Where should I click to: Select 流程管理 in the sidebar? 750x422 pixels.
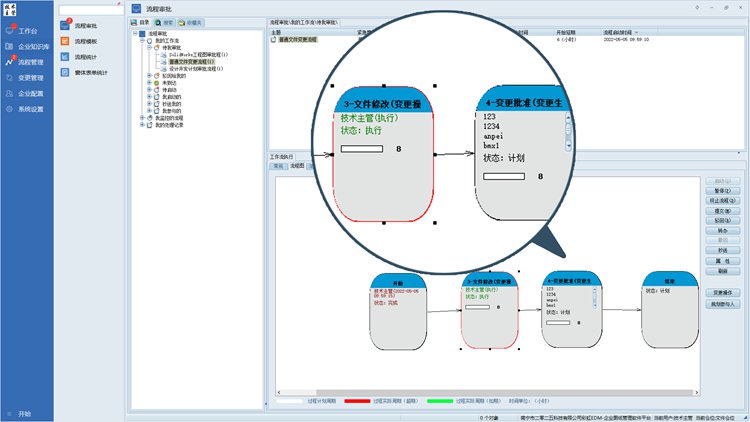pos(30,62)
